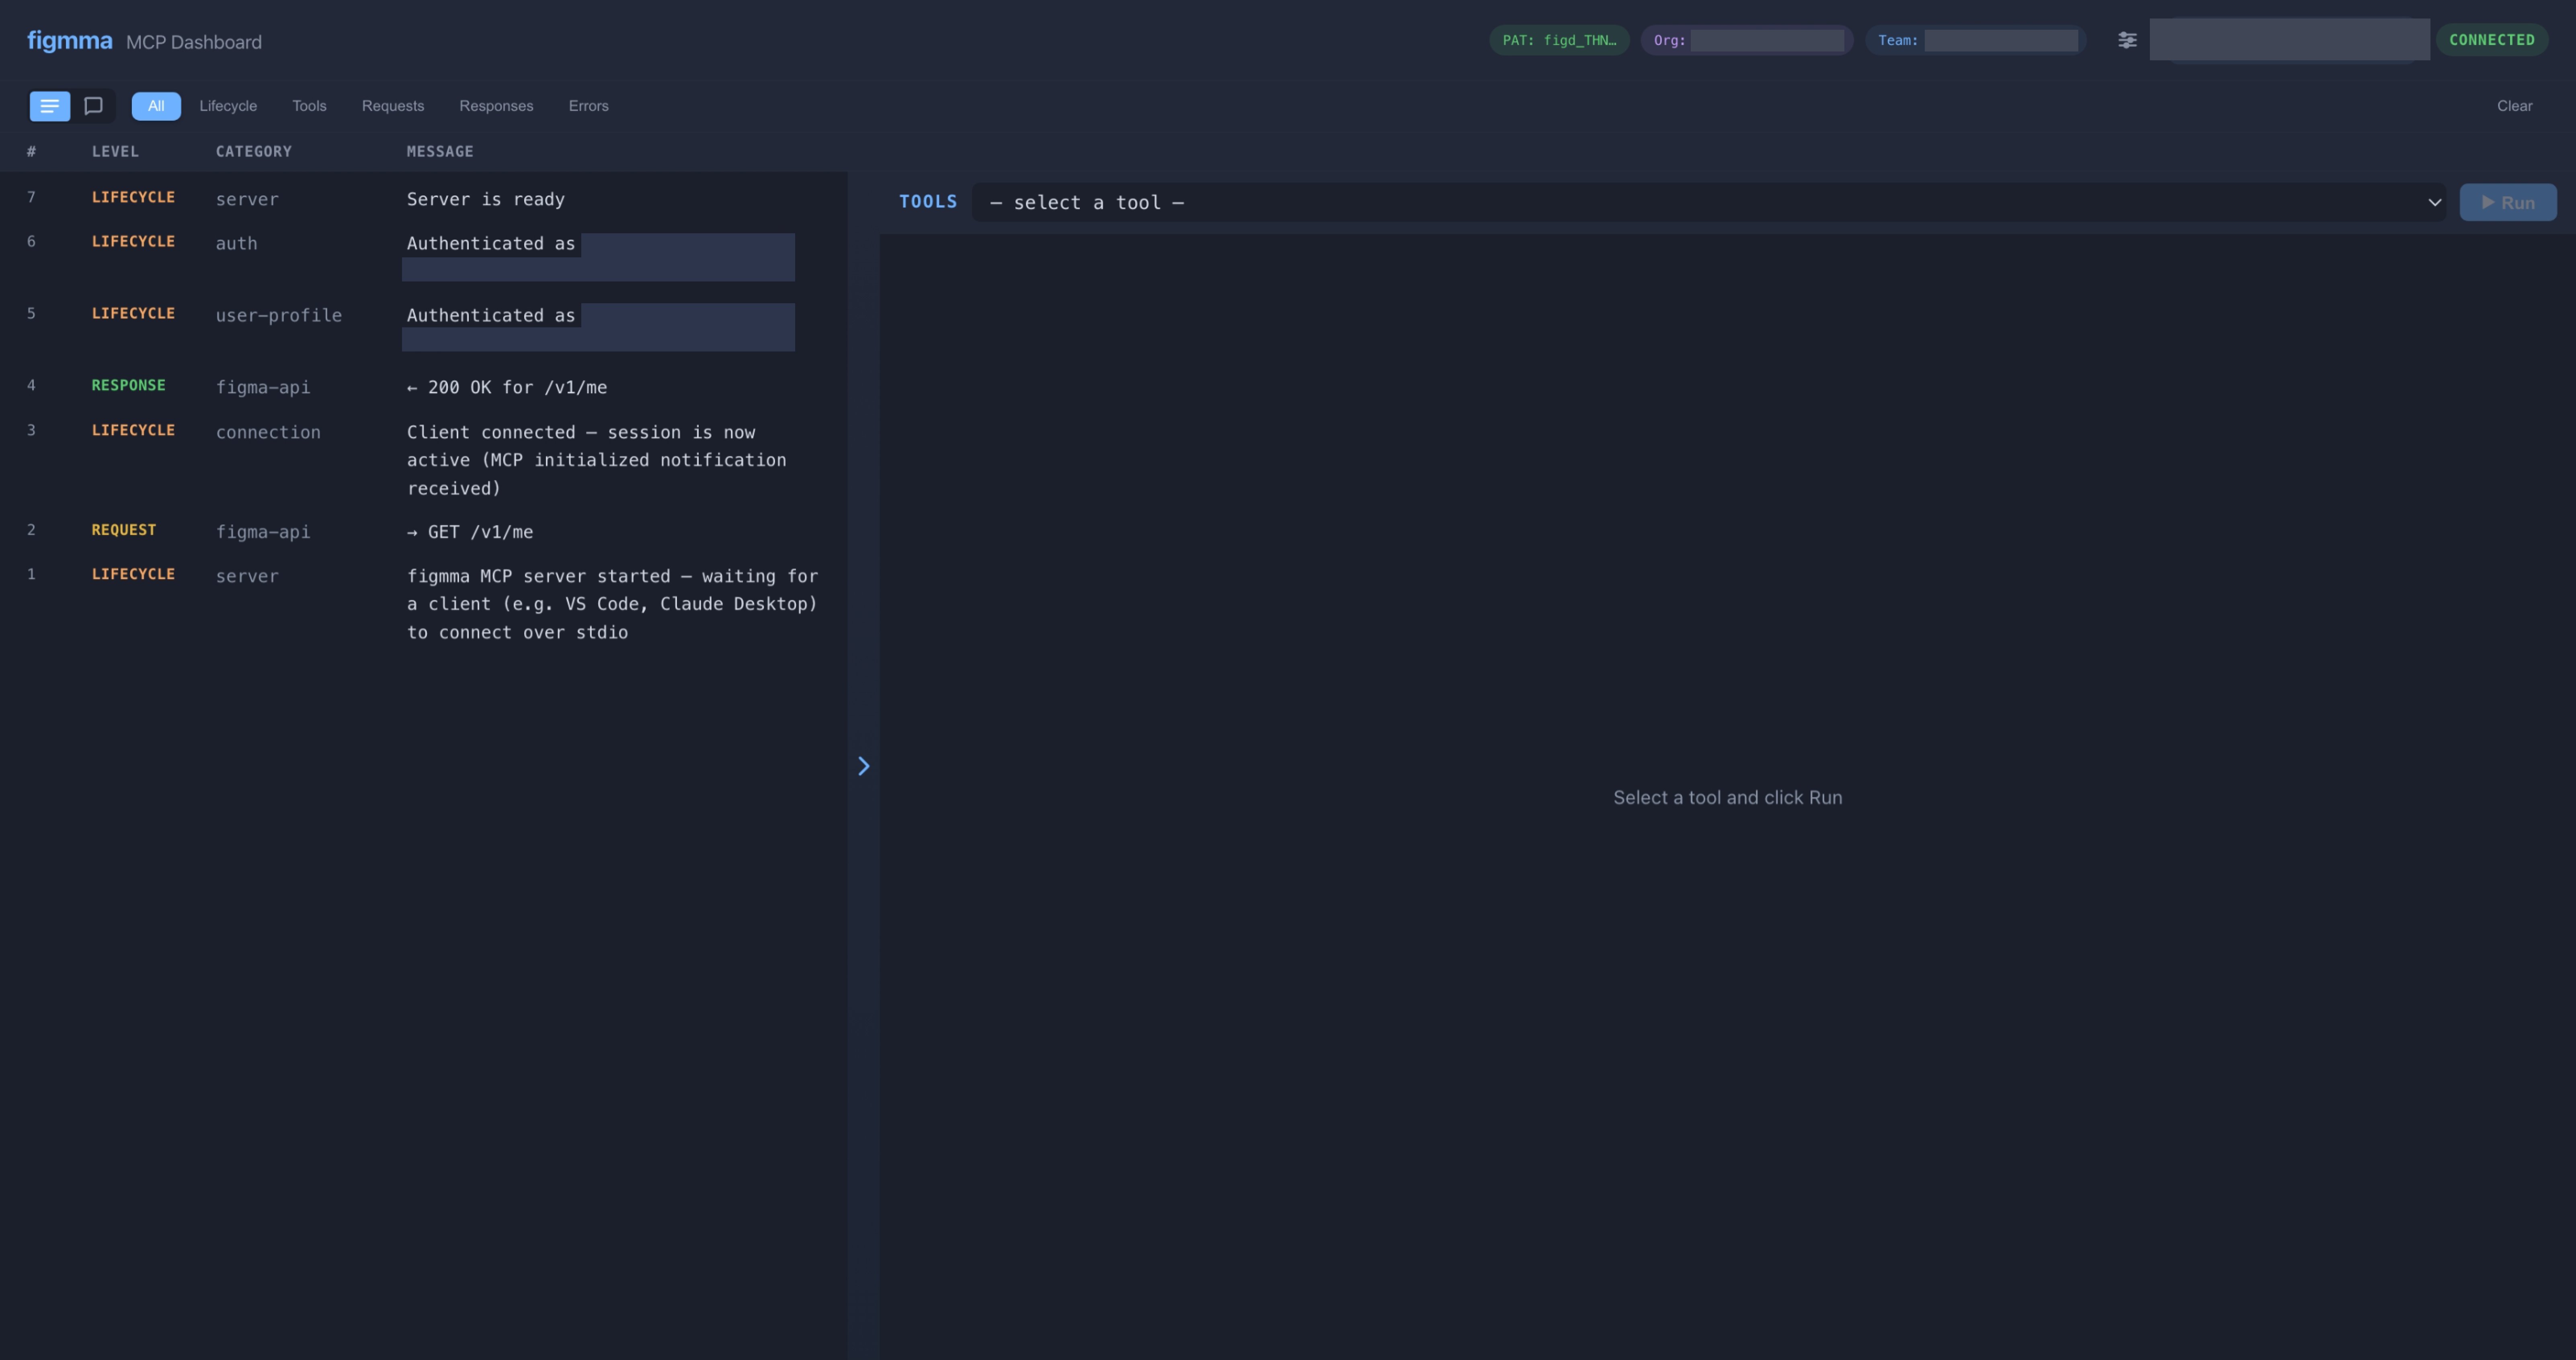Click the MCP Dashboard title
2576x1360 pixels.
194,42
